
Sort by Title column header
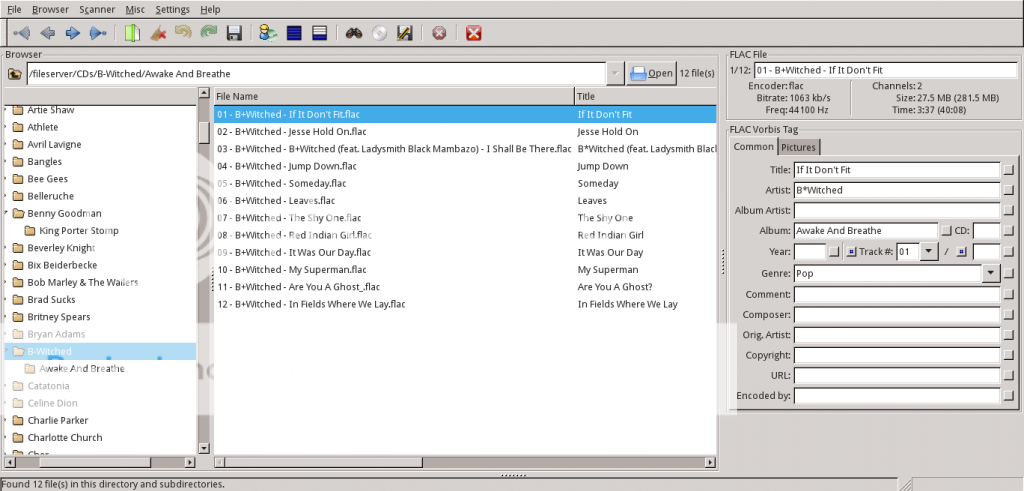pyautogui.click(x=645, y=96)
